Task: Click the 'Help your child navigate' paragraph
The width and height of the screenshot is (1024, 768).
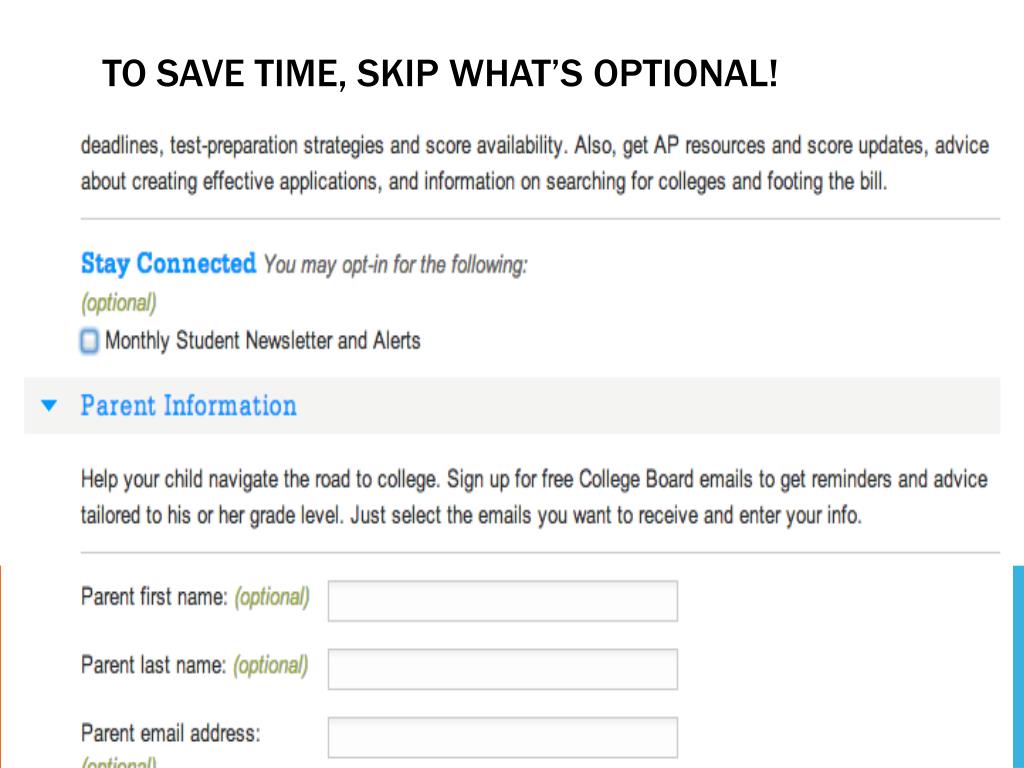Action: click(534, 497)
